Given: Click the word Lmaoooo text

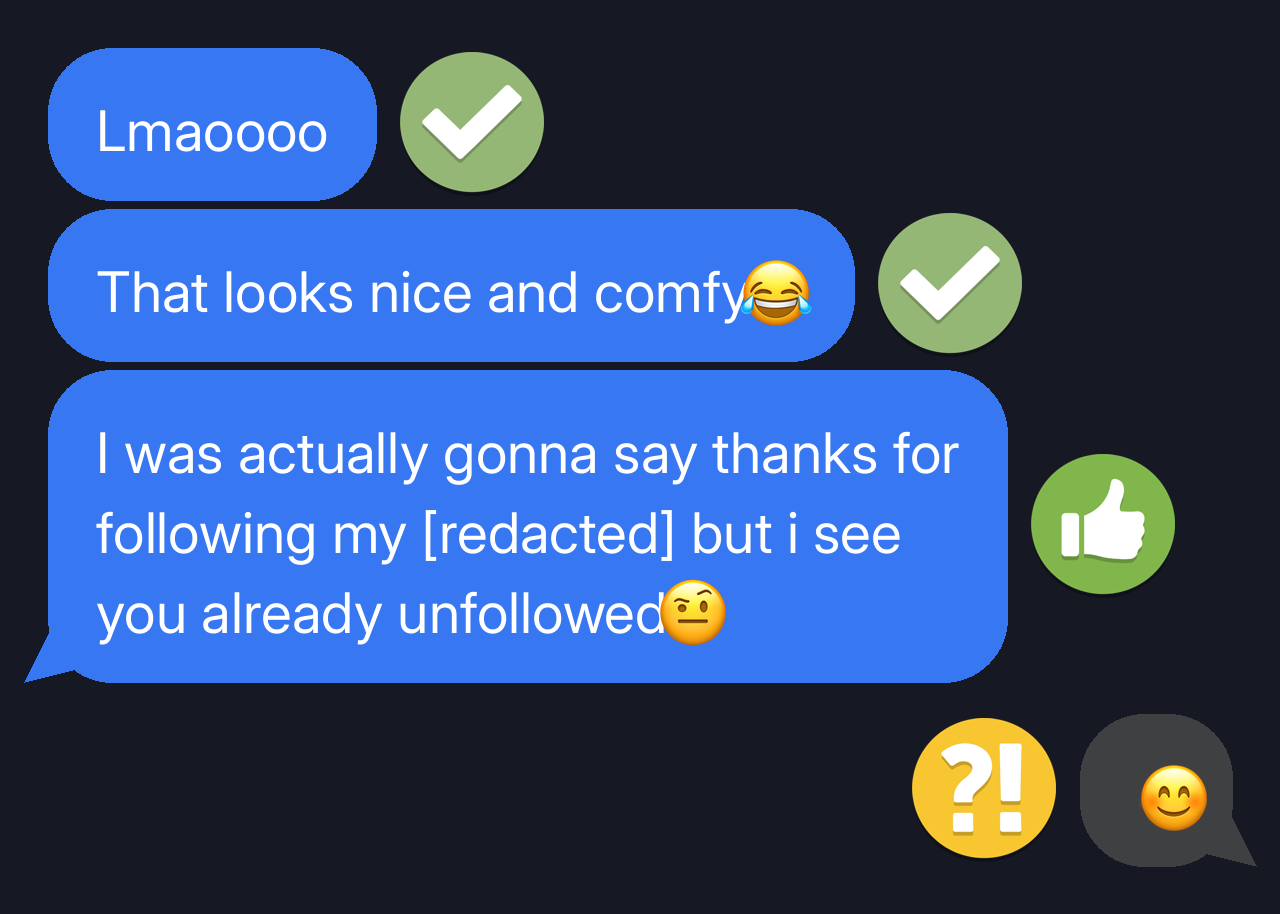Looking at the screenshot, I should click(212, 132).
